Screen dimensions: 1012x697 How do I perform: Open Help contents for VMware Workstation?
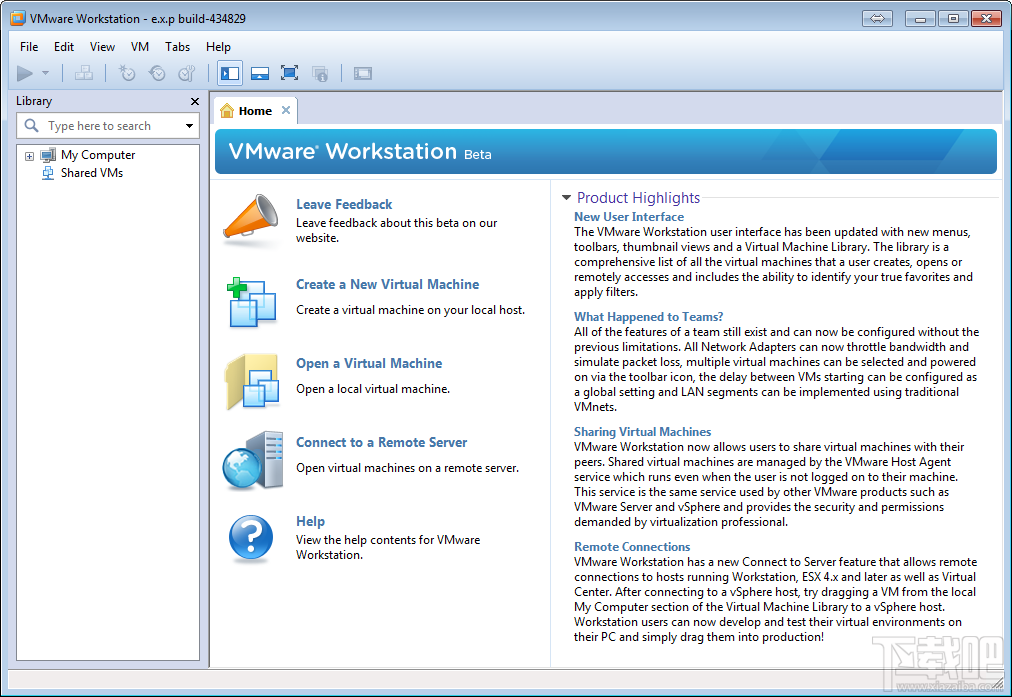pos(310,521)
